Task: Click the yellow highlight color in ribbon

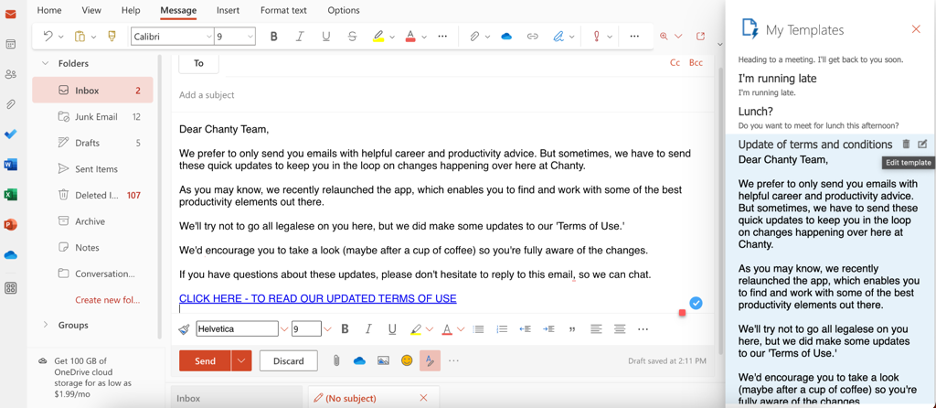Action: (378, 37)
